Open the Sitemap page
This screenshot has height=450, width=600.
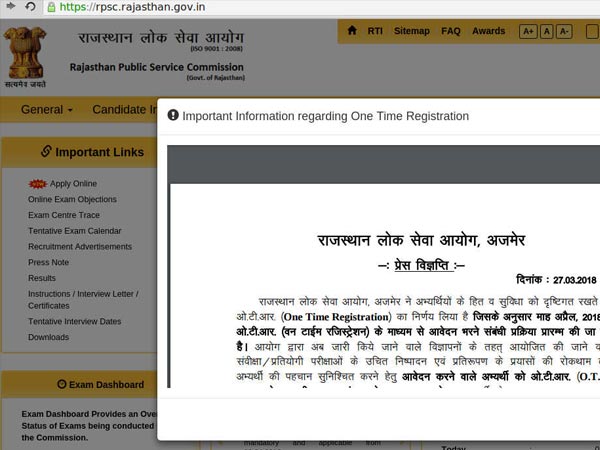click(x=411, y=31)
